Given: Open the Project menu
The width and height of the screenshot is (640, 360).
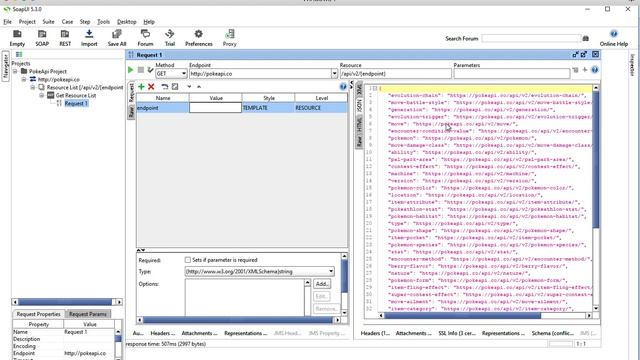Looking at the screenshot, I should 27,22.
